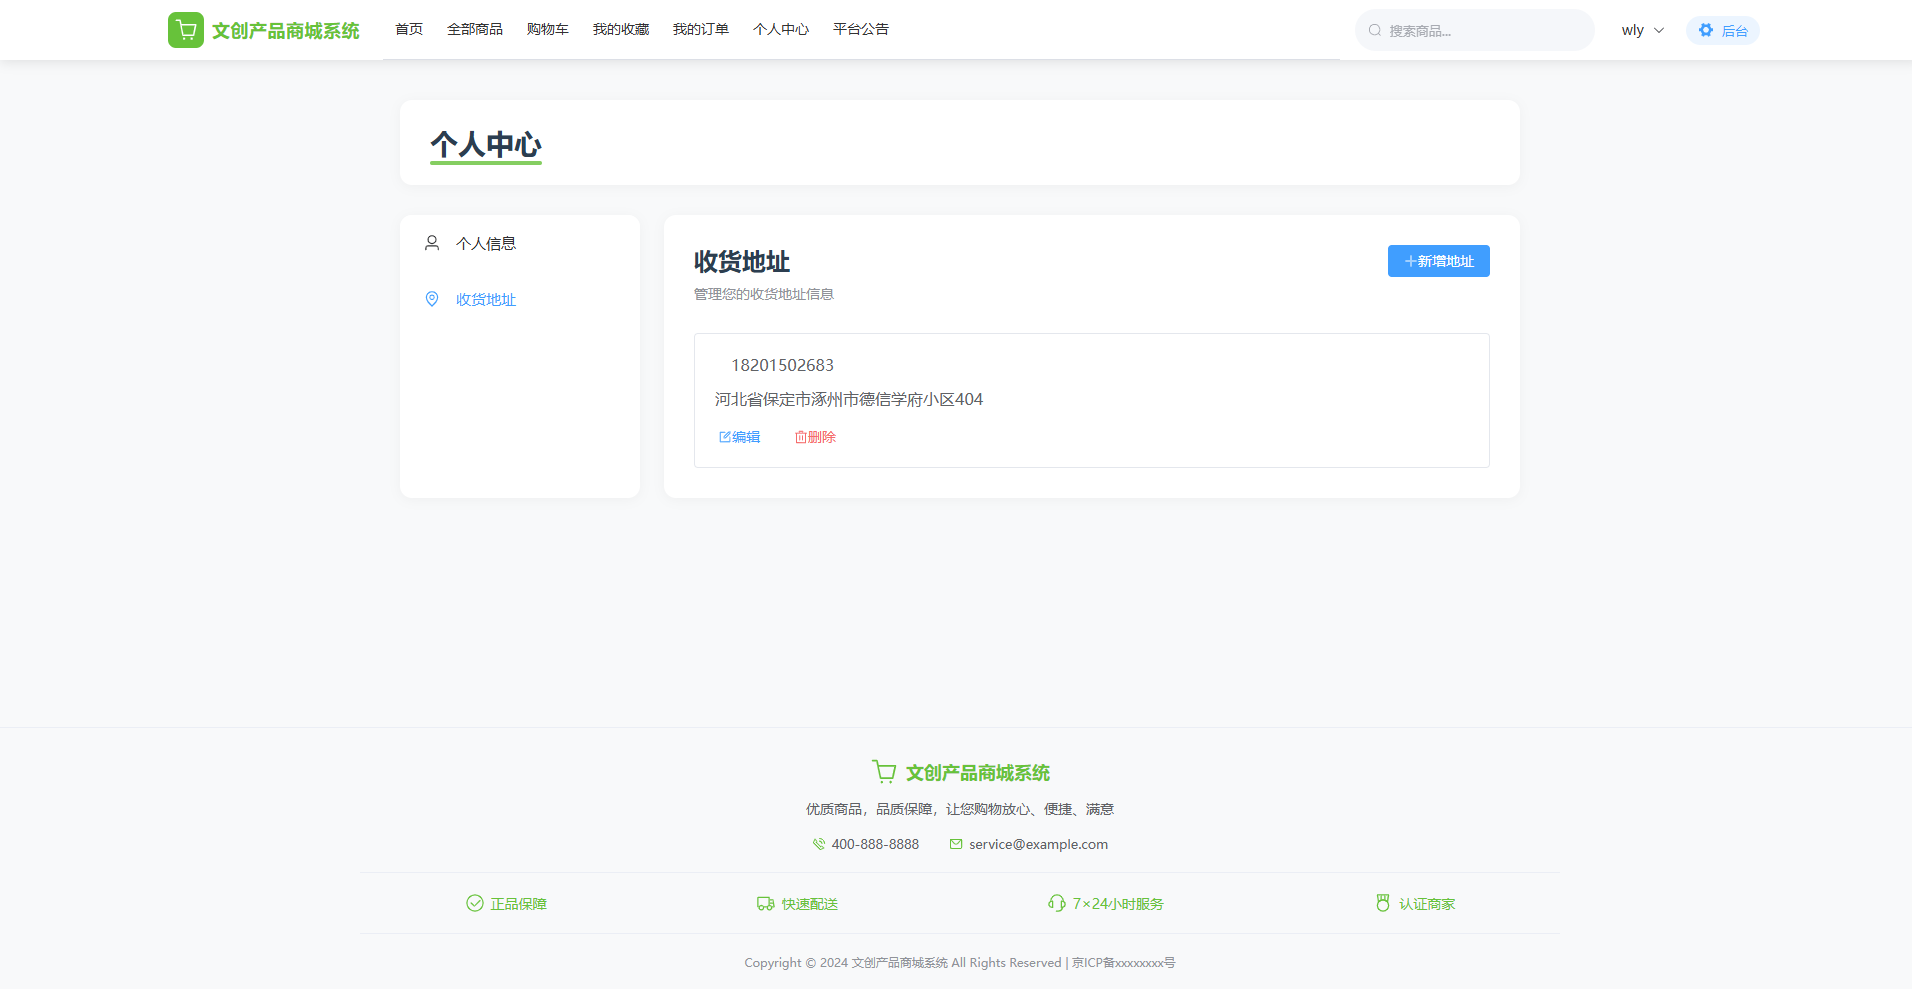The image size is (1912, 989).
Task: Click 编辑 on the saved address
Action: pyautogui.click(x=740, y=437)
